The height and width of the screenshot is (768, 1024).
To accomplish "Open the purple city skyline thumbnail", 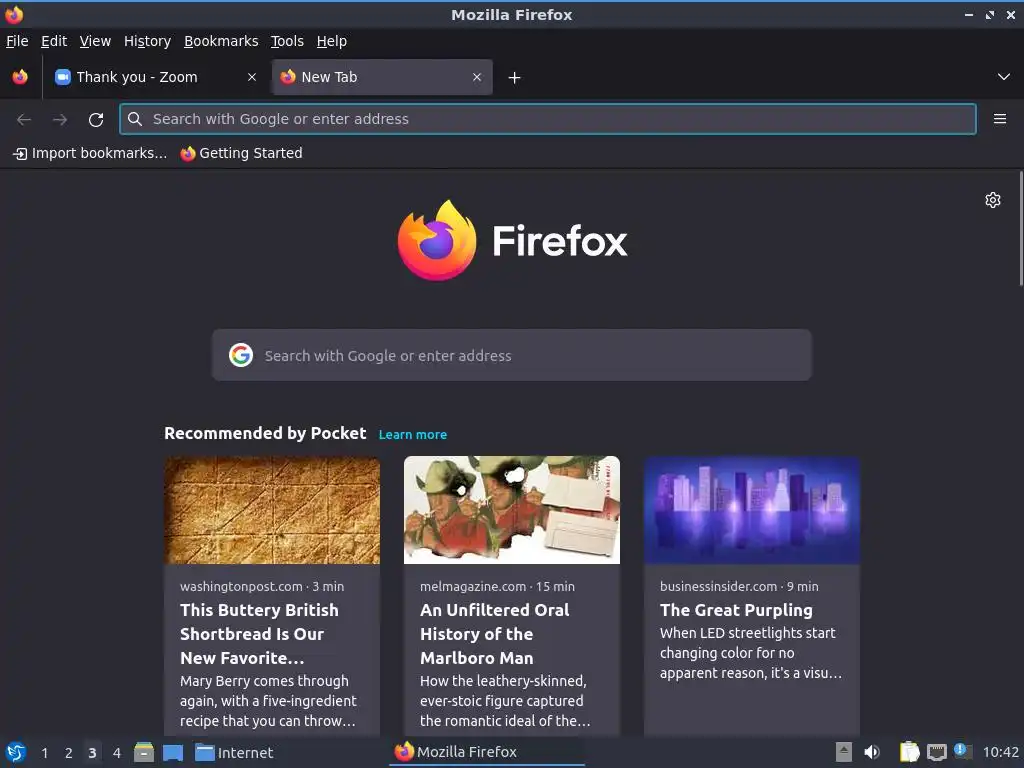I will pyautogui.click(x=752, y=510).
